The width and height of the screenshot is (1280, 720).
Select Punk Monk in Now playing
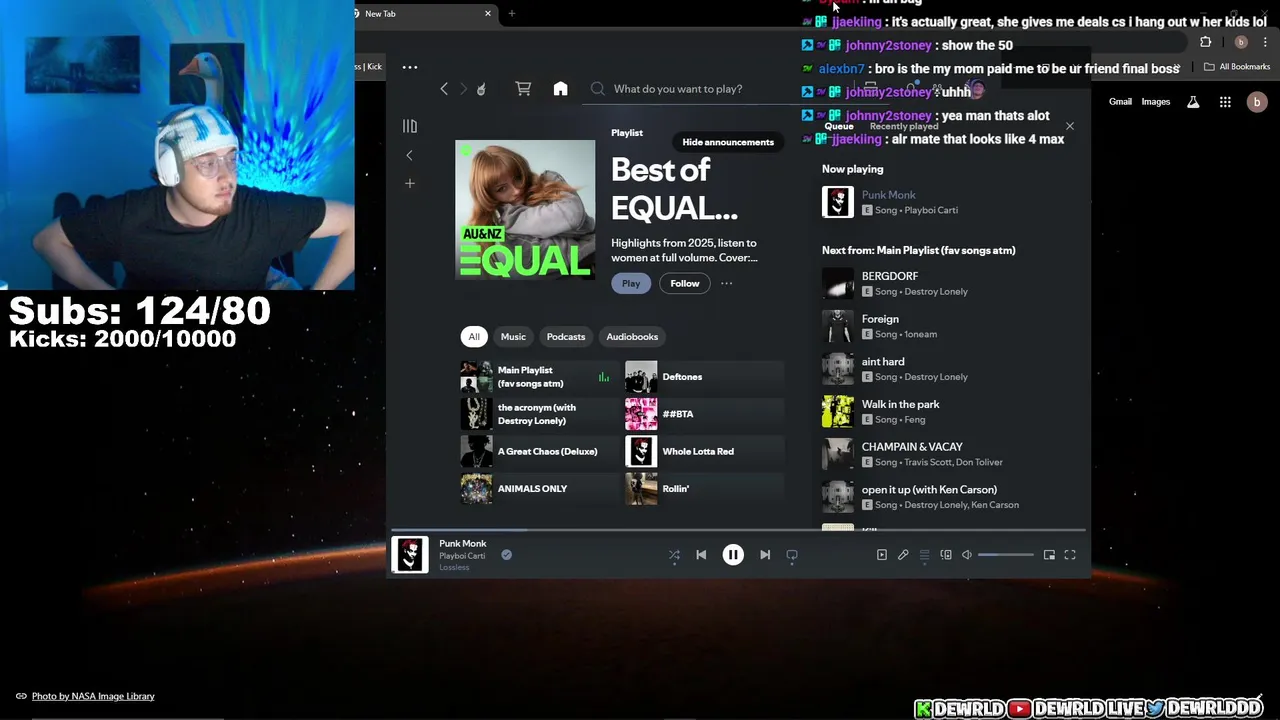pyautogui.click(x=948, y=202)
